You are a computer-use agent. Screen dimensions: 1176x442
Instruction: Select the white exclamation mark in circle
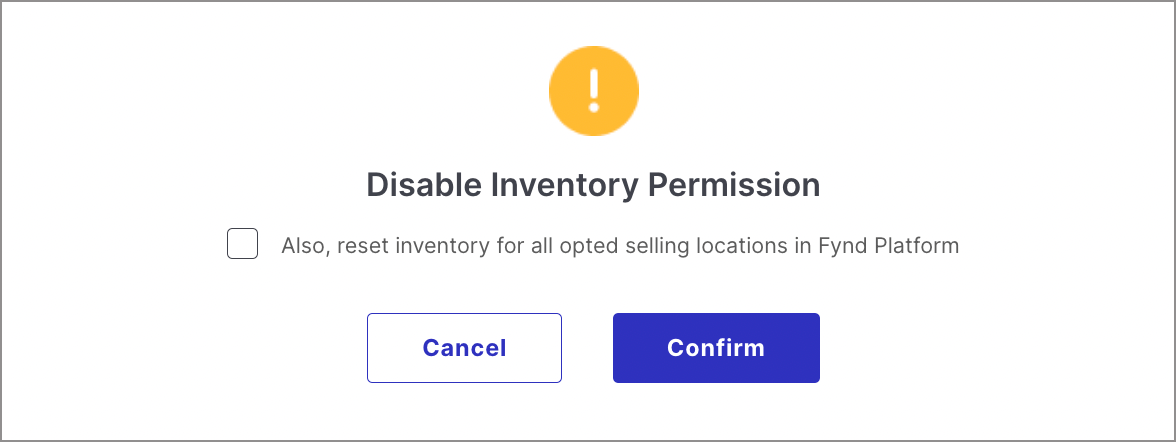coord(593,91)
